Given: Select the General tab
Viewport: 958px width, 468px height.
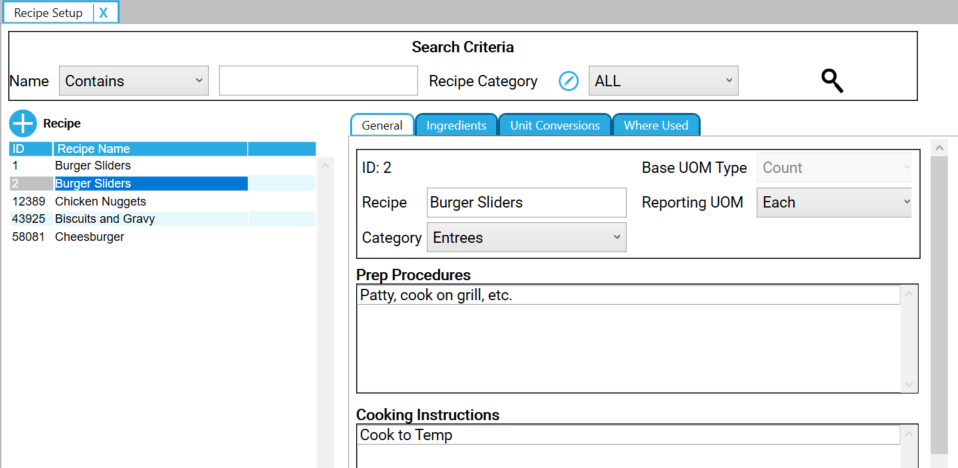Looking at the screenshot, I should (x=381, y=125).
